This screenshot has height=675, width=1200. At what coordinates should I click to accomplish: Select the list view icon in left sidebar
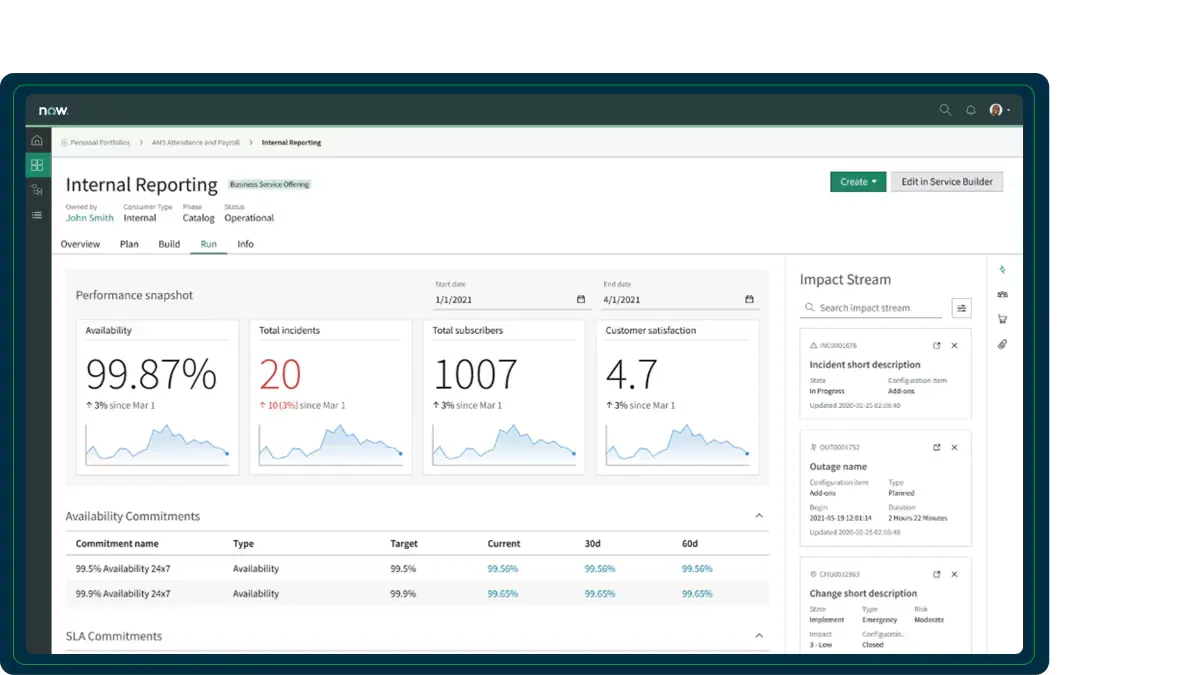click(37, 215)
